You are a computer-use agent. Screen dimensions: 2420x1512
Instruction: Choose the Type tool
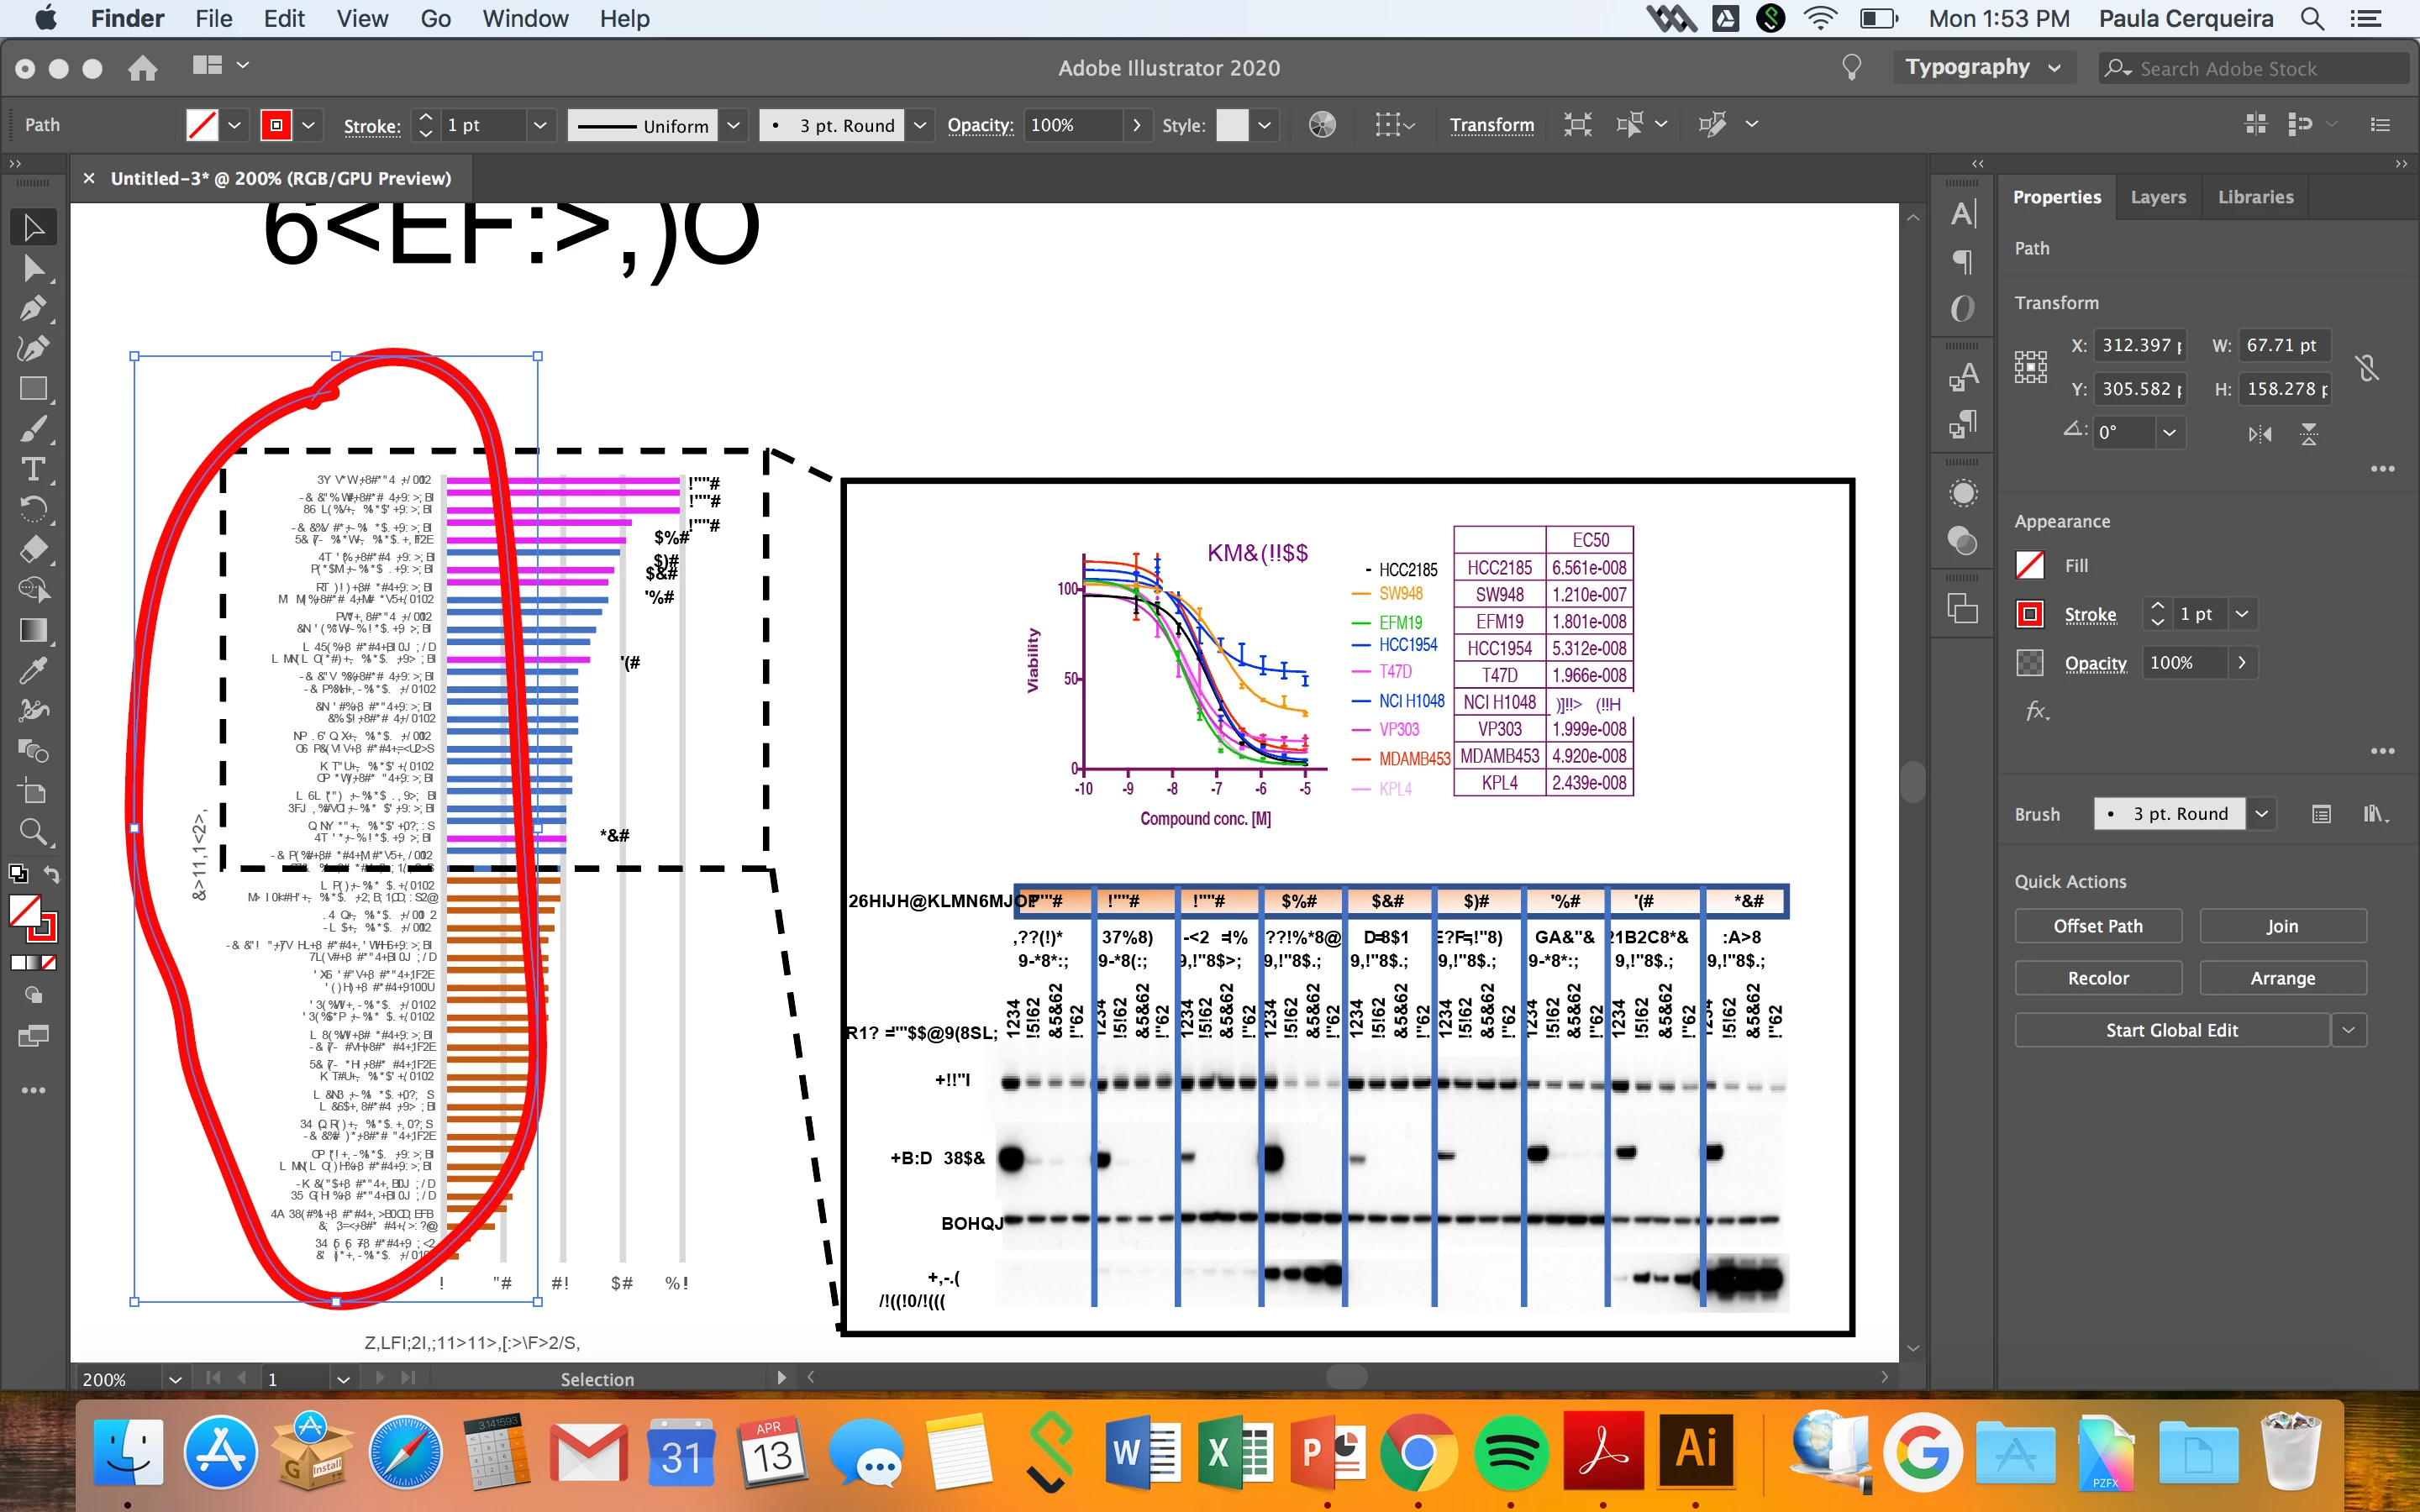point(33,469)
